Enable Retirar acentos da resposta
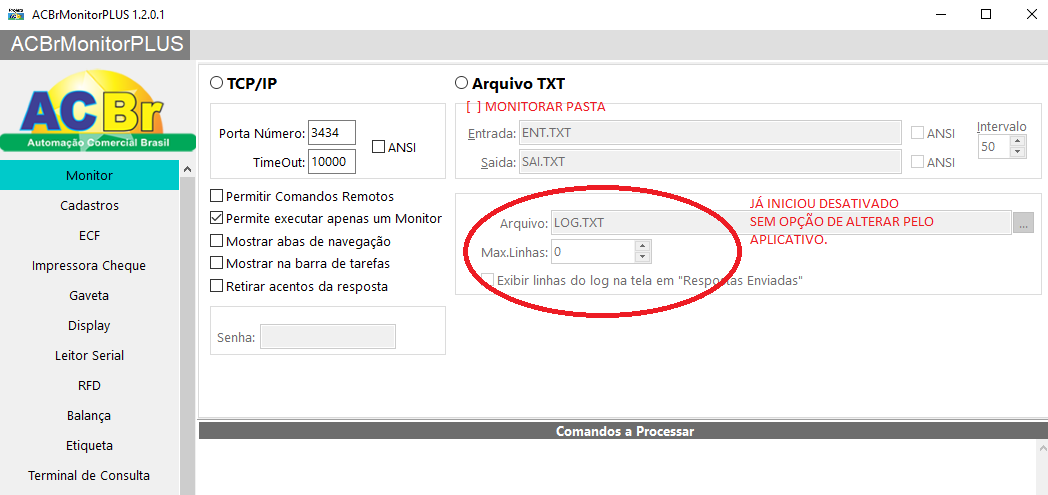 tap(216, 286)
